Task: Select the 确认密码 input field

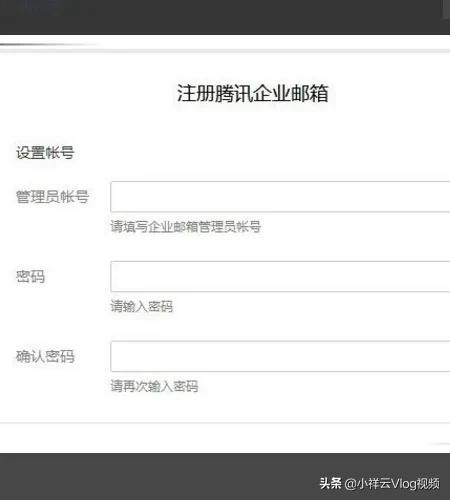Action: tap(280, 356)
